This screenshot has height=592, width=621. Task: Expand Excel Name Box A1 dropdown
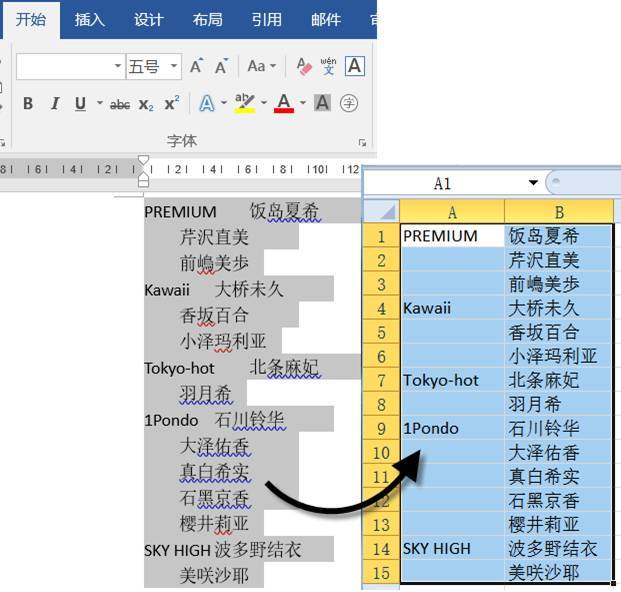533,183
